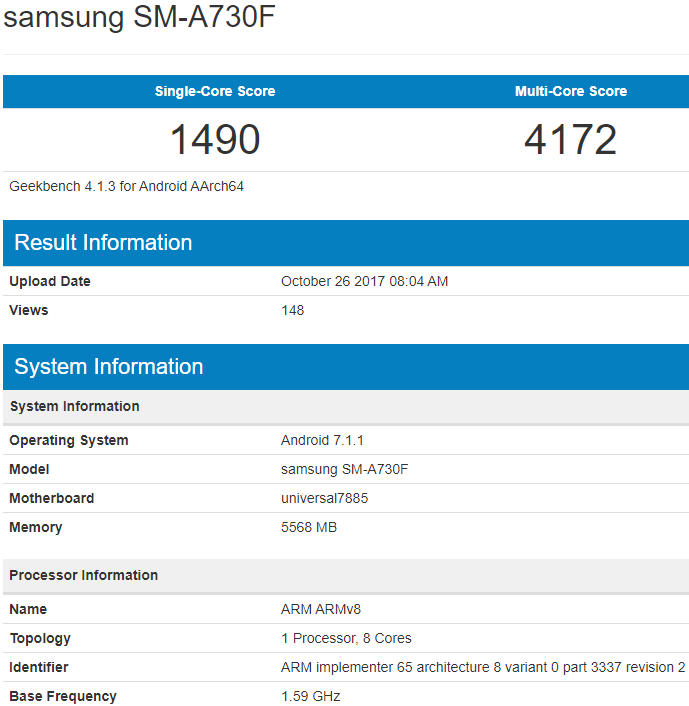689x706 pixels.
Task: Click the 'Model' row label
Action: coord(29,469)
